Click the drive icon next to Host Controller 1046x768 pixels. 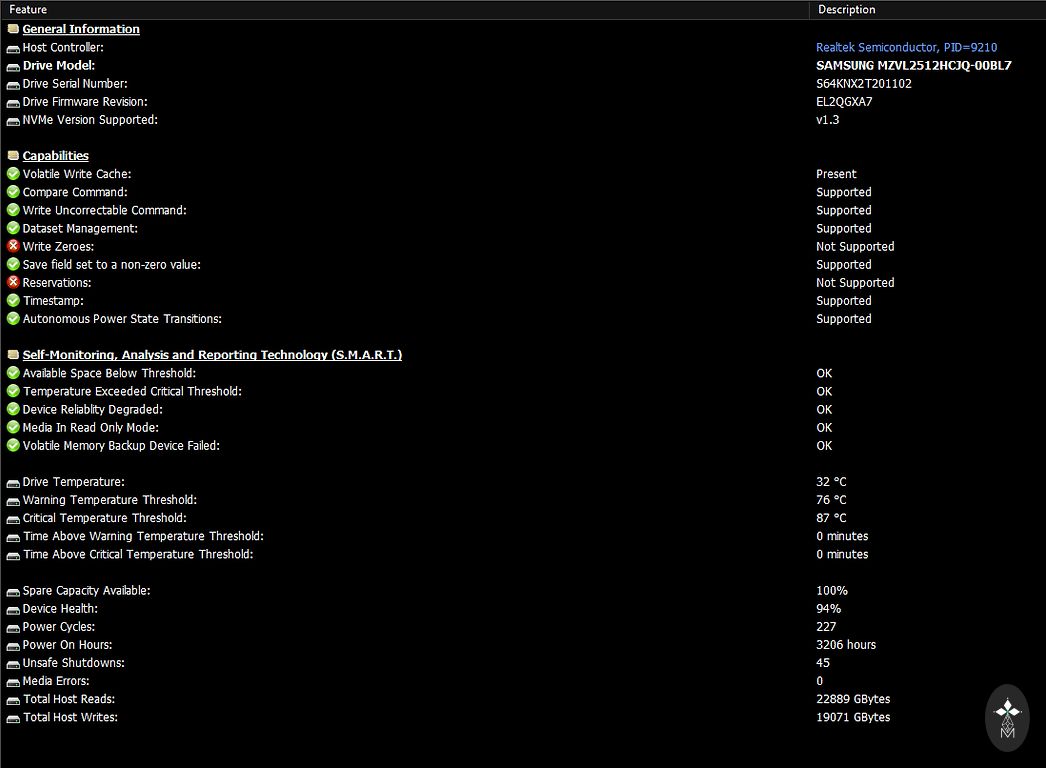click(x=13, y=48)
